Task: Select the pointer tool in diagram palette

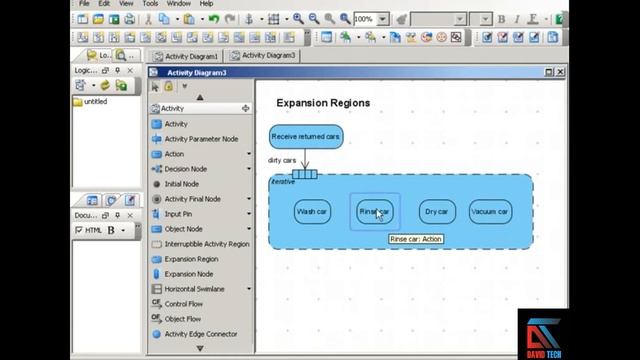Action: point(155,87)
